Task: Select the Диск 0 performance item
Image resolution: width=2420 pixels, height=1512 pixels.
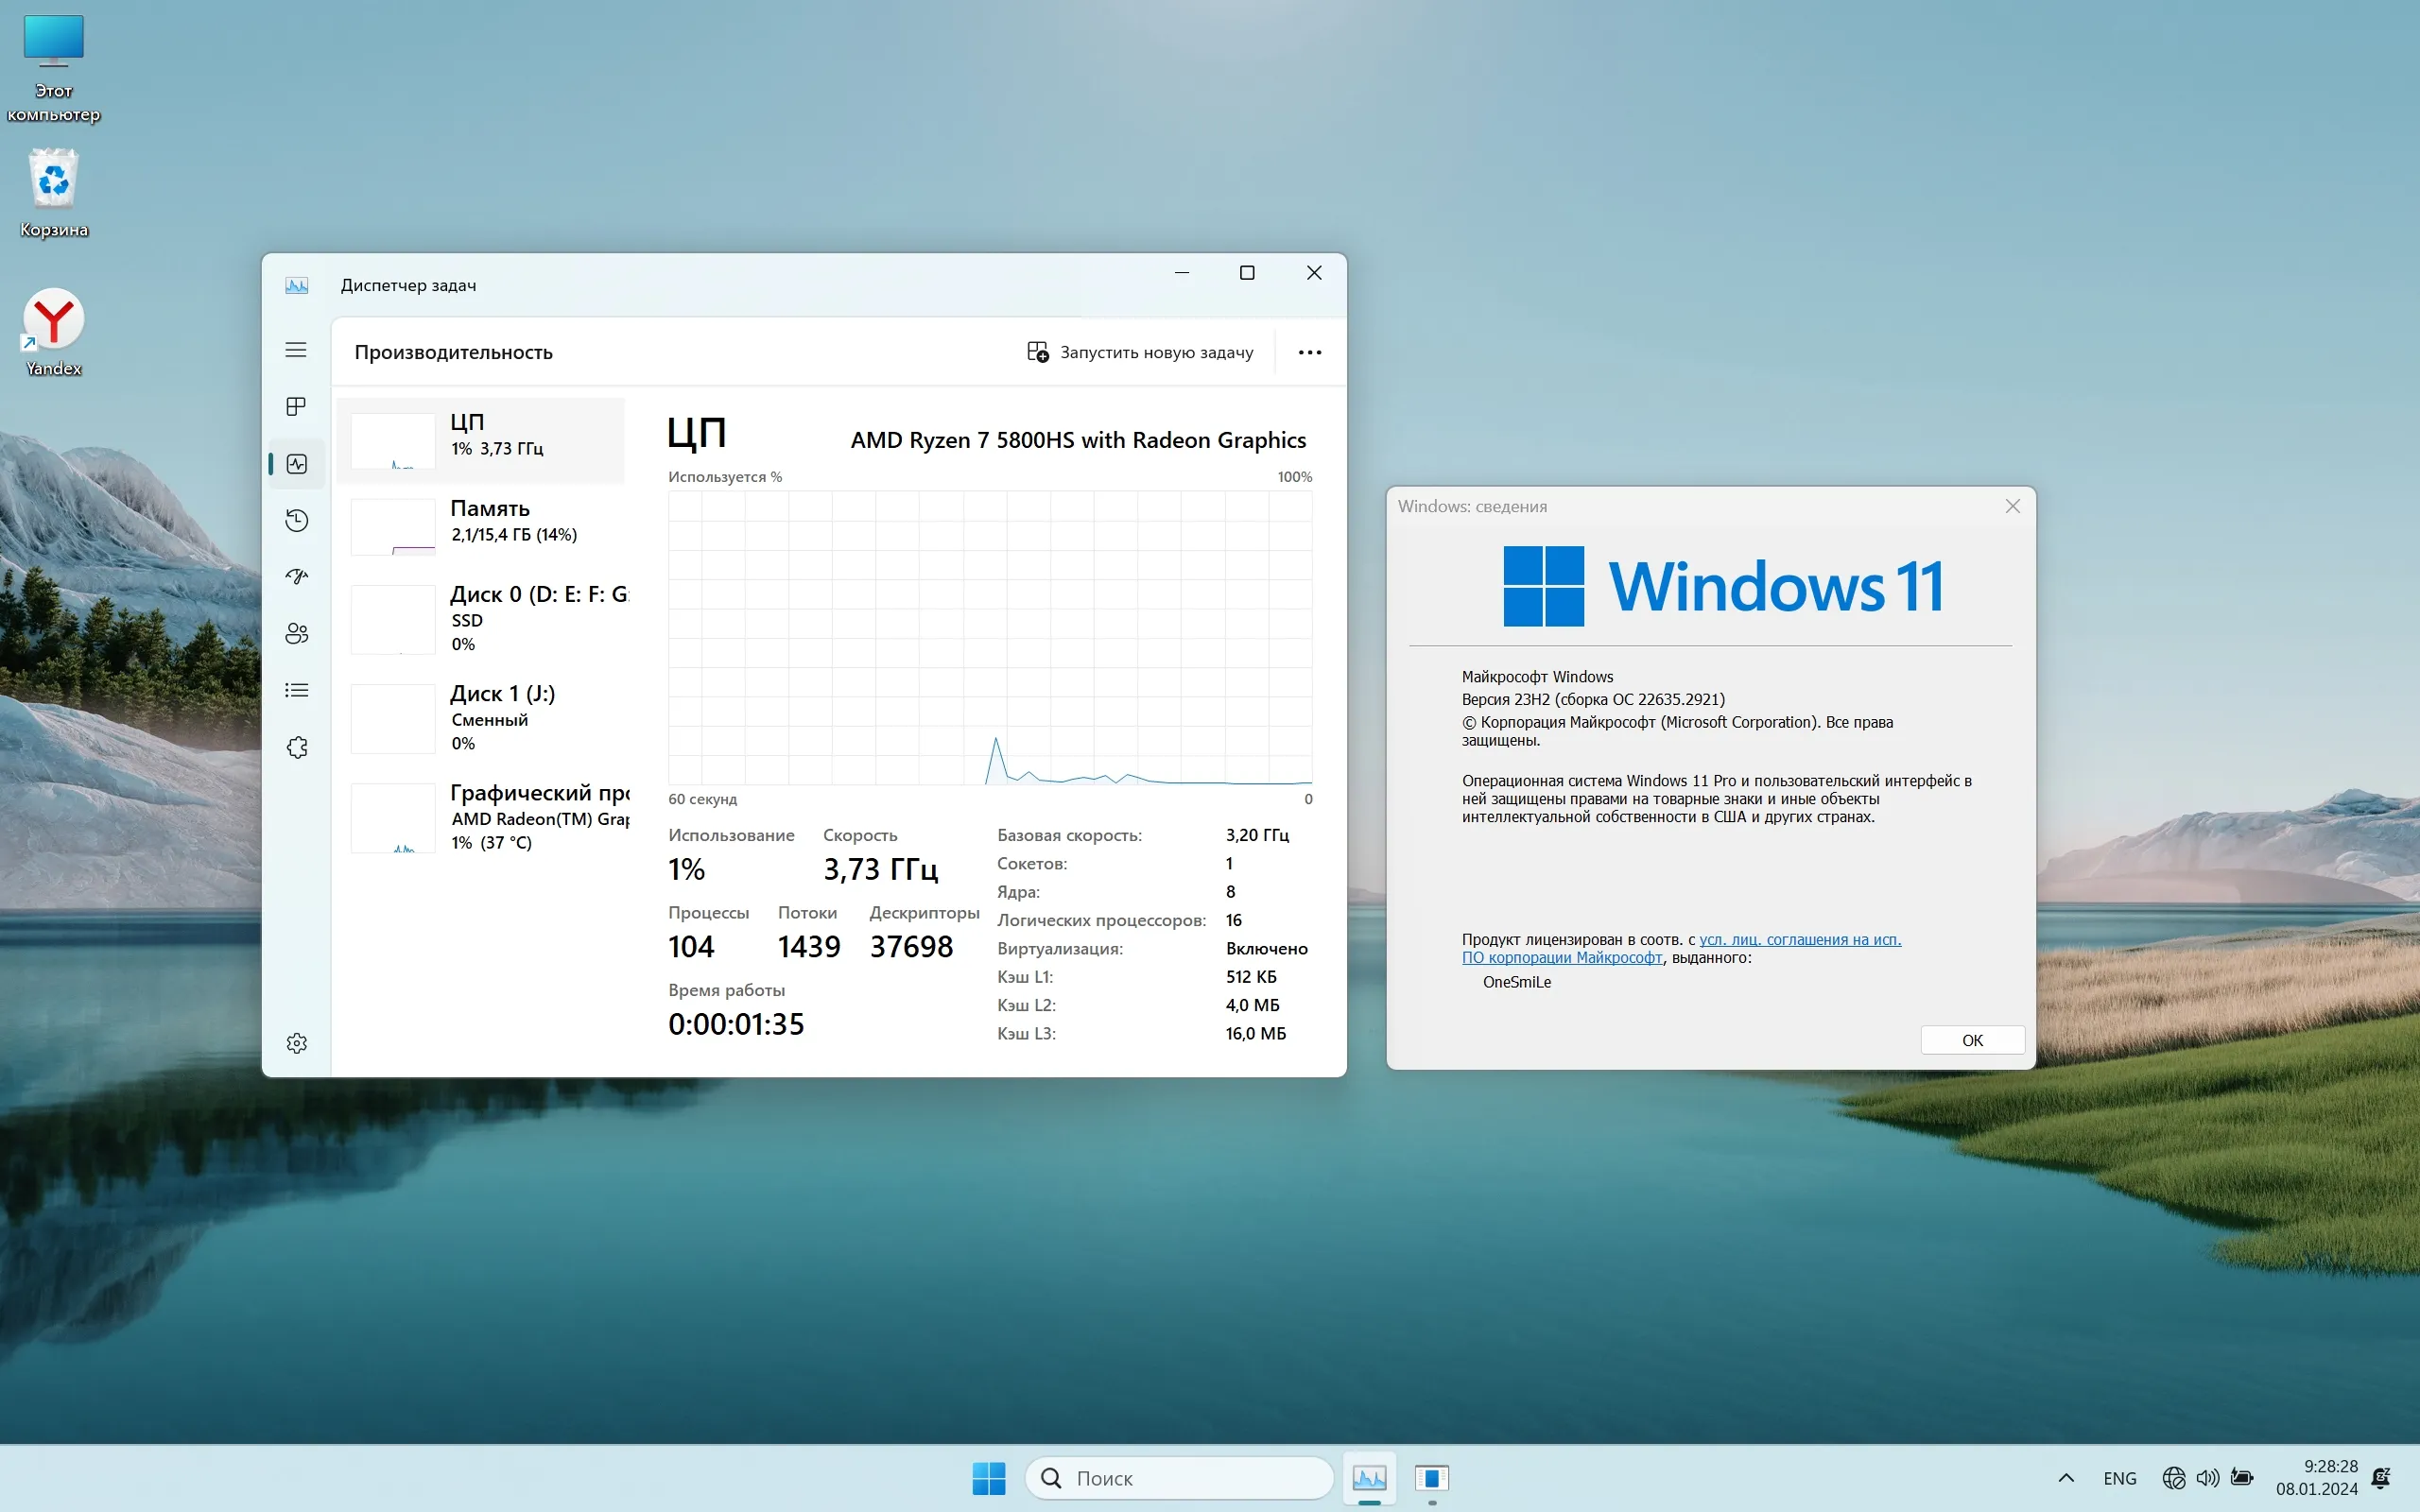Action: [x=489, y=618]
